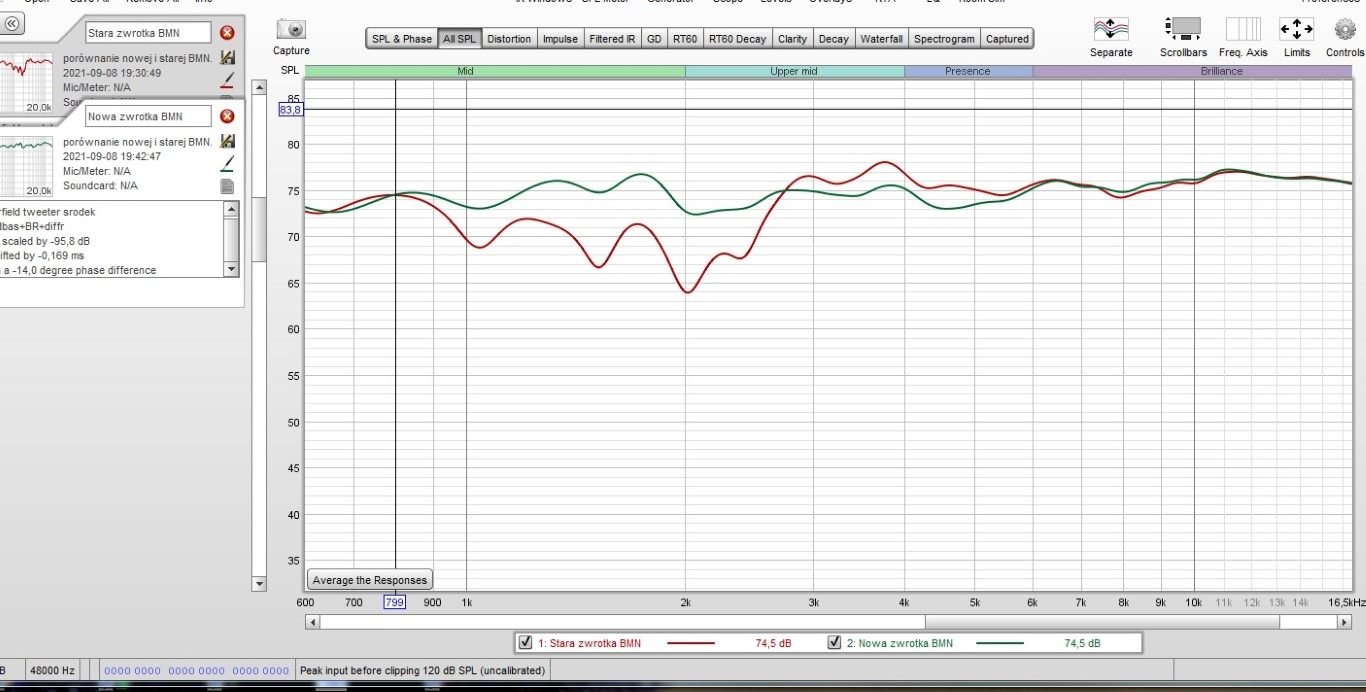
Task: Toggle Stara zwrotka BMN trace checkbox
Action: click(x=525, y=643)
